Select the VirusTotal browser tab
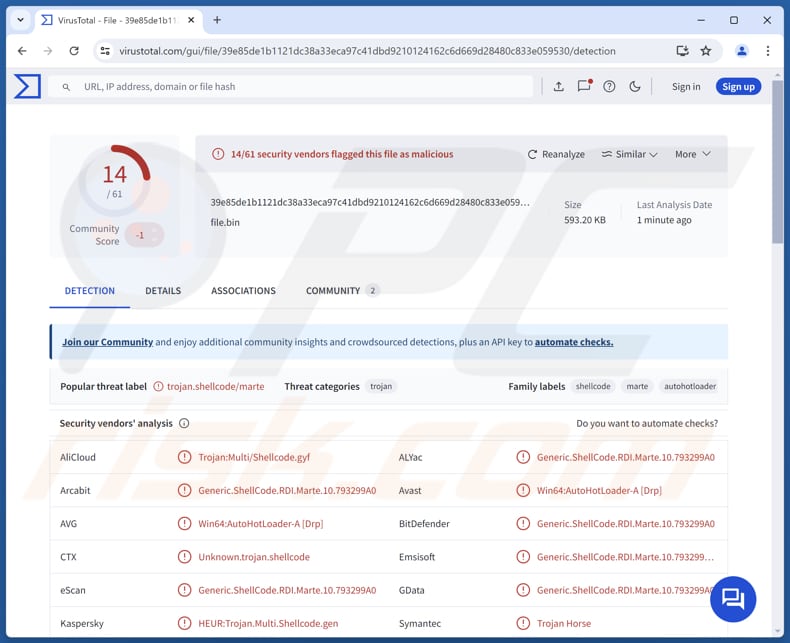The height and width of the screenshot is (643, 790). click(x=117, y=20)
